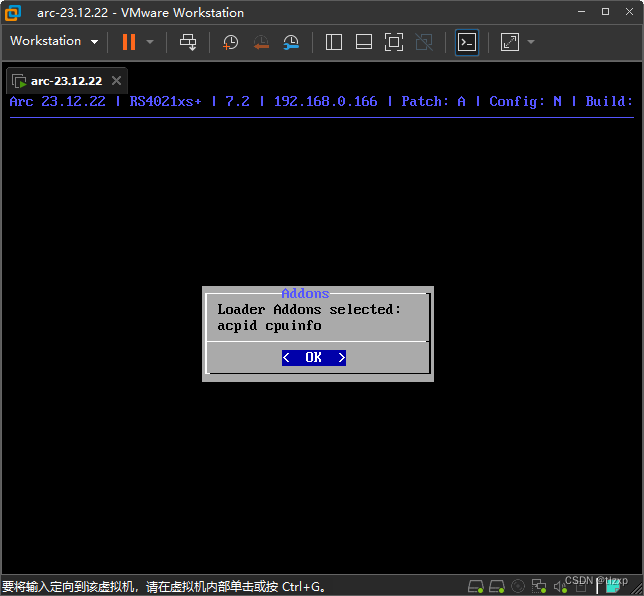Toggle the console view button
The image size is (644, 596).
[467, 42]
